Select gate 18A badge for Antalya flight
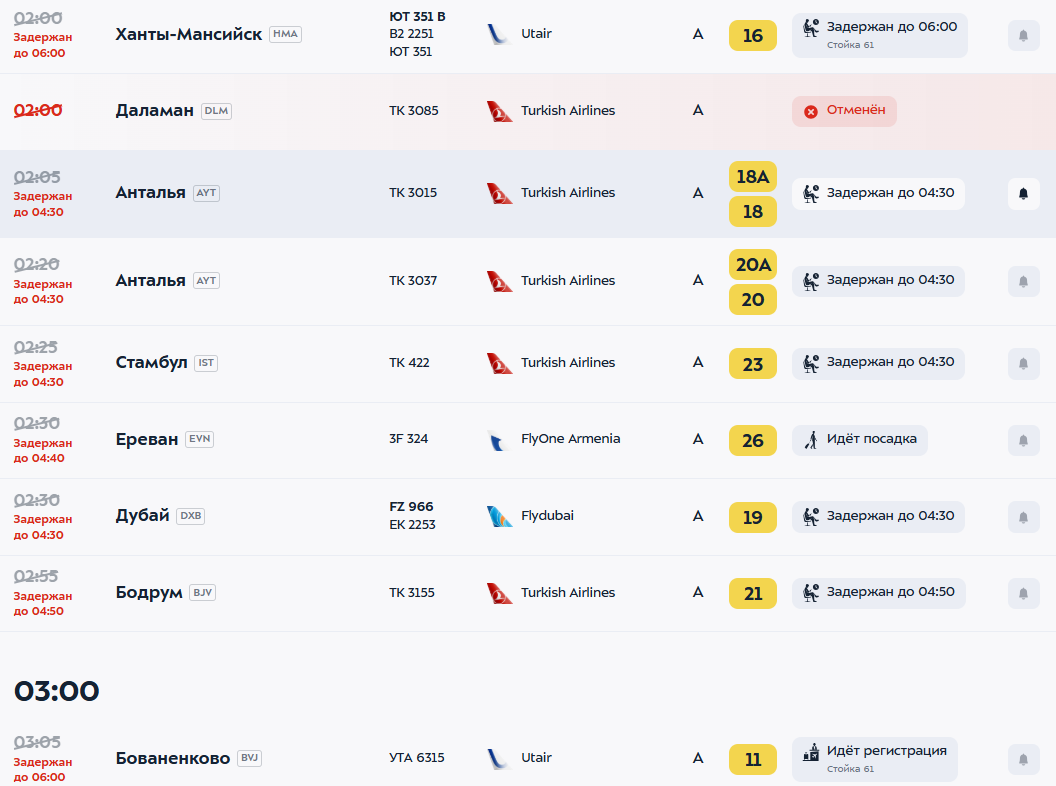 point(753,177)
